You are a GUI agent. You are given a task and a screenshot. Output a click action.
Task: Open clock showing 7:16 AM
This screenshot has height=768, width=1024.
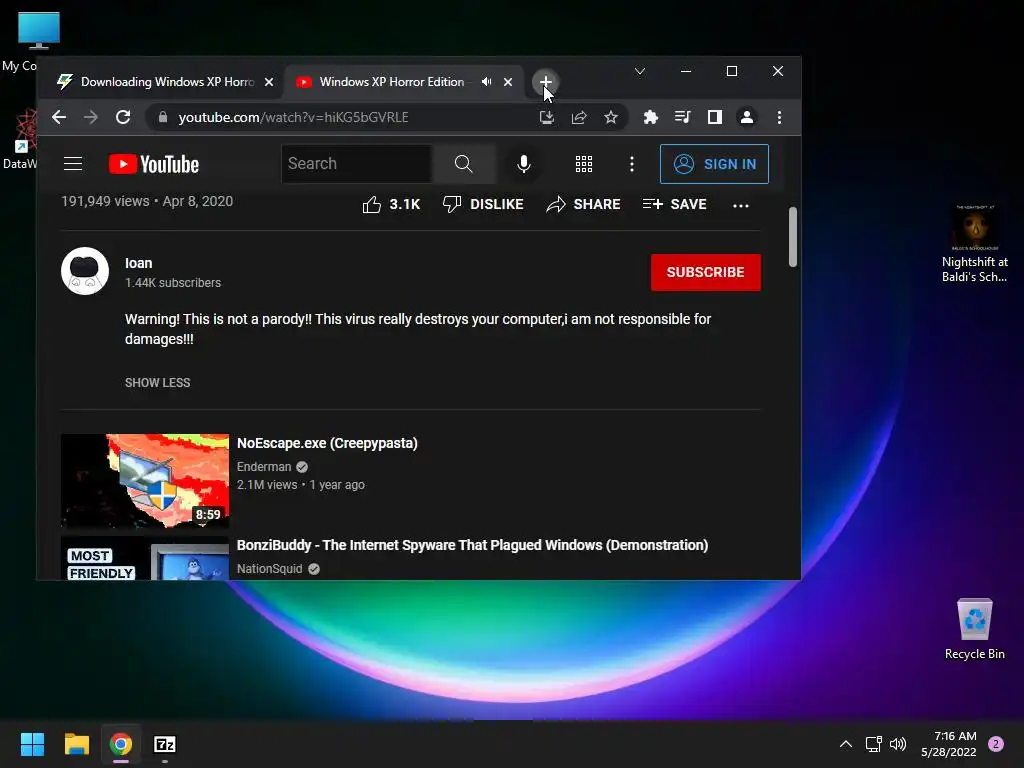point(949,744)
